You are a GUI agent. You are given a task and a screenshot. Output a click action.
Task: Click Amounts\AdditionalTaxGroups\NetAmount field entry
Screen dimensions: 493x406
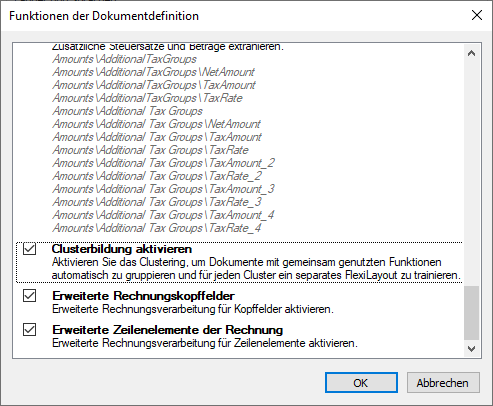click(153, 72)
